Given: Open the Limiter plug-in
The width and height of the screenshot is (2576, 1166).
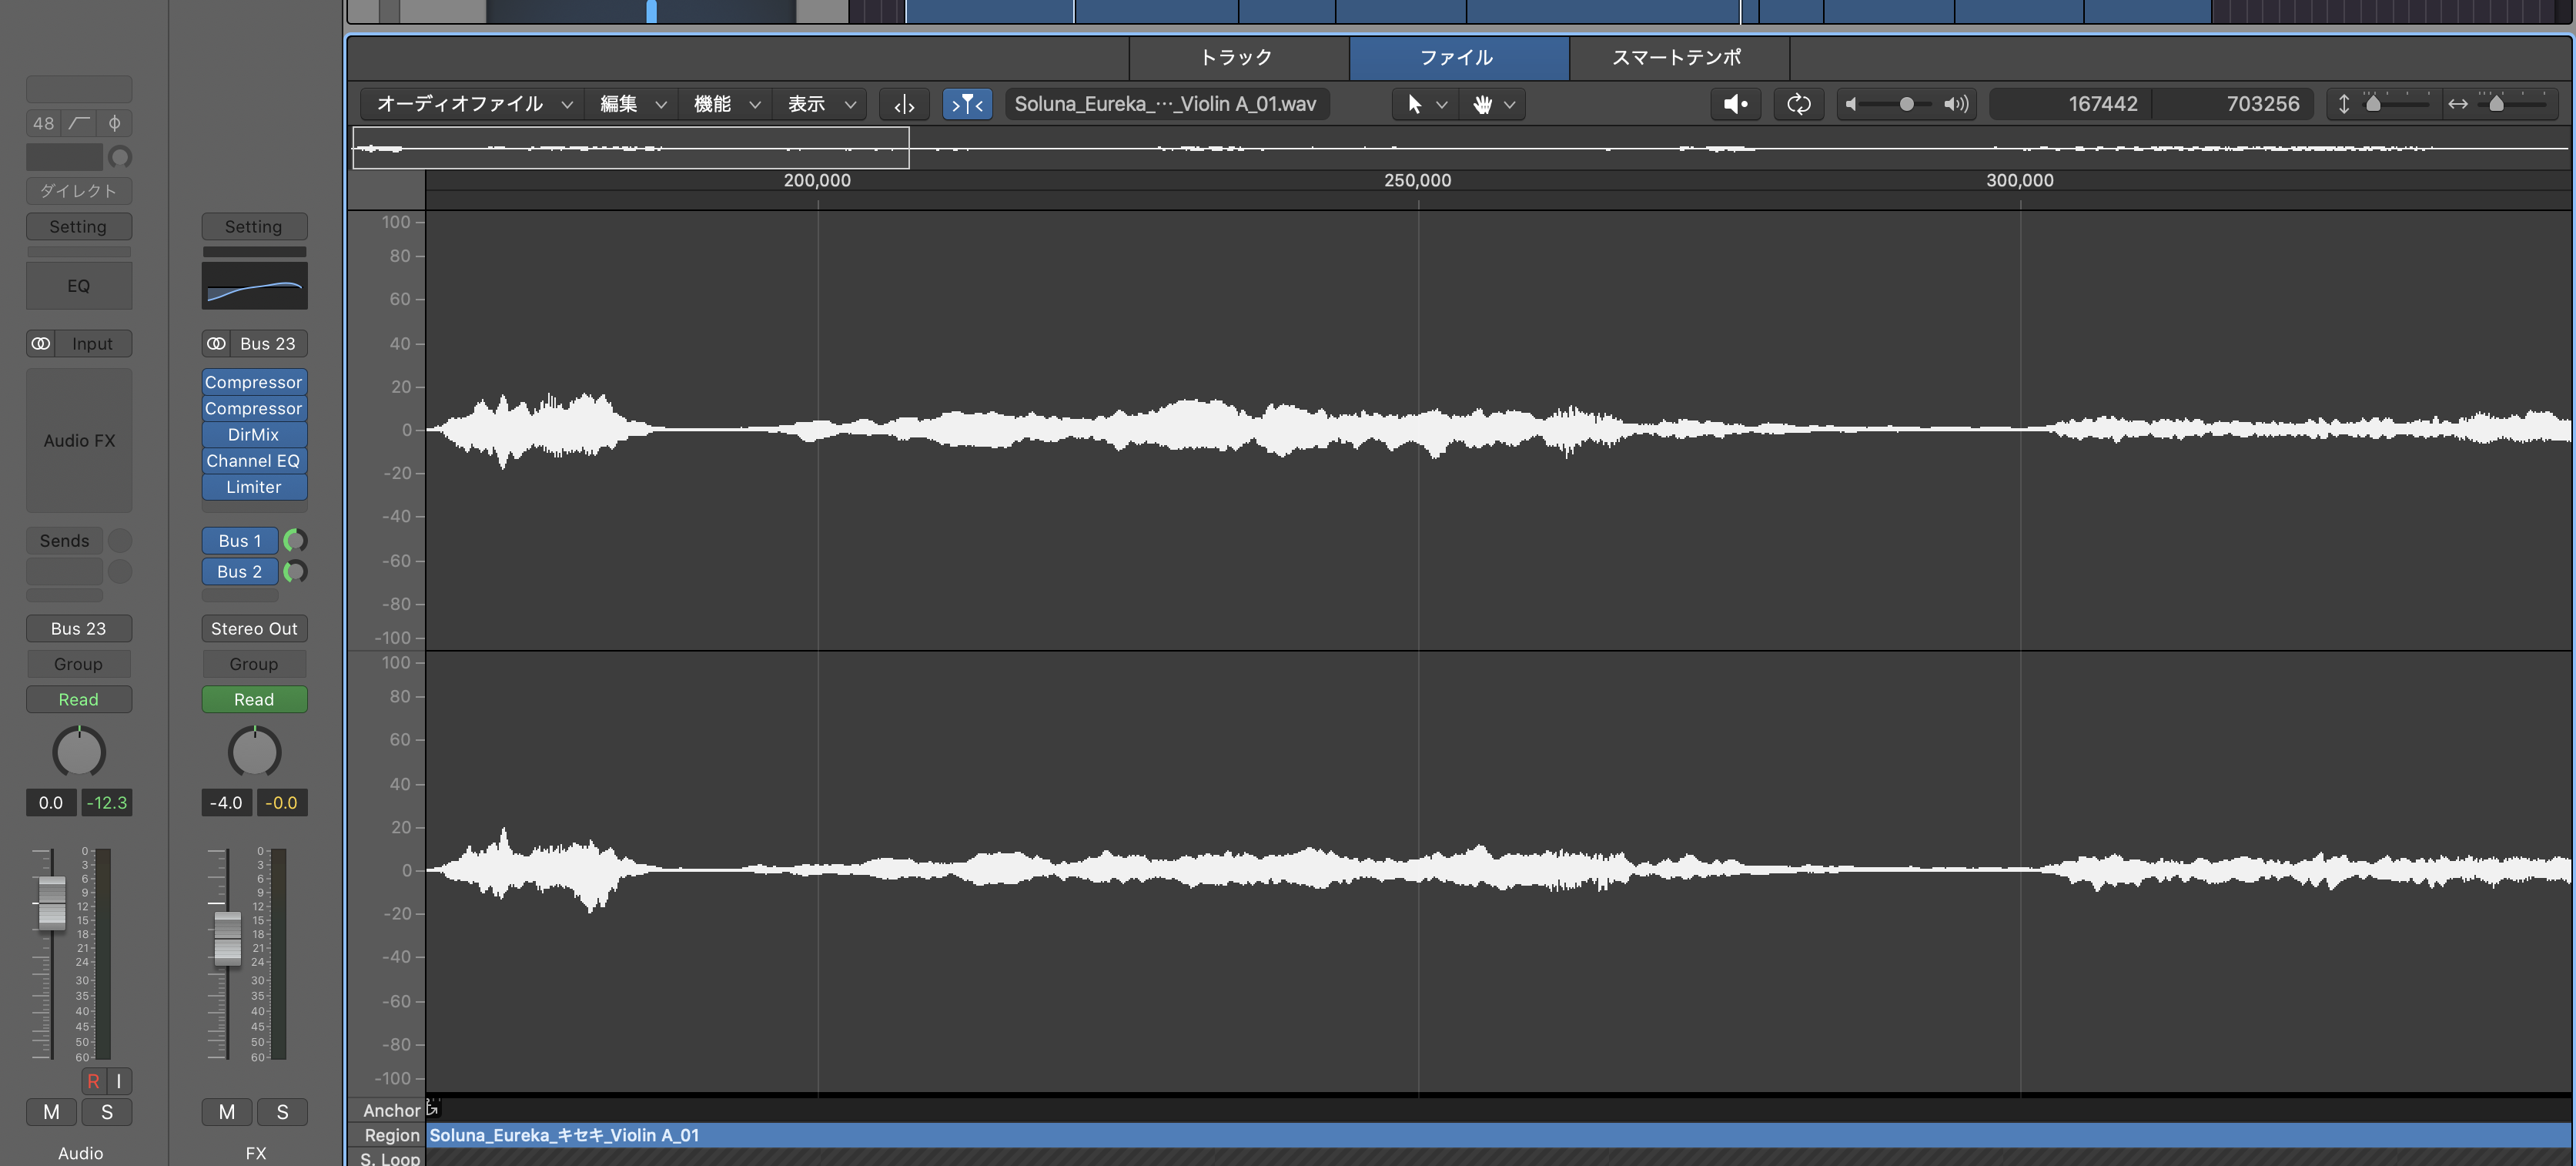Looking at the screenshot, I should point(254,487).
